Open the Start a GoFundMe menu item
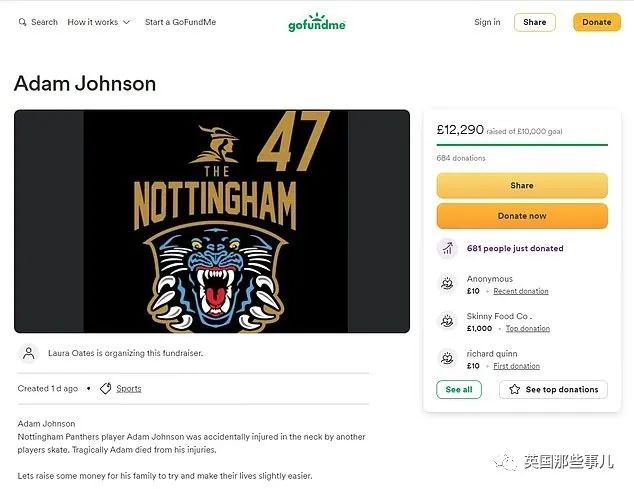 [180, 22]
